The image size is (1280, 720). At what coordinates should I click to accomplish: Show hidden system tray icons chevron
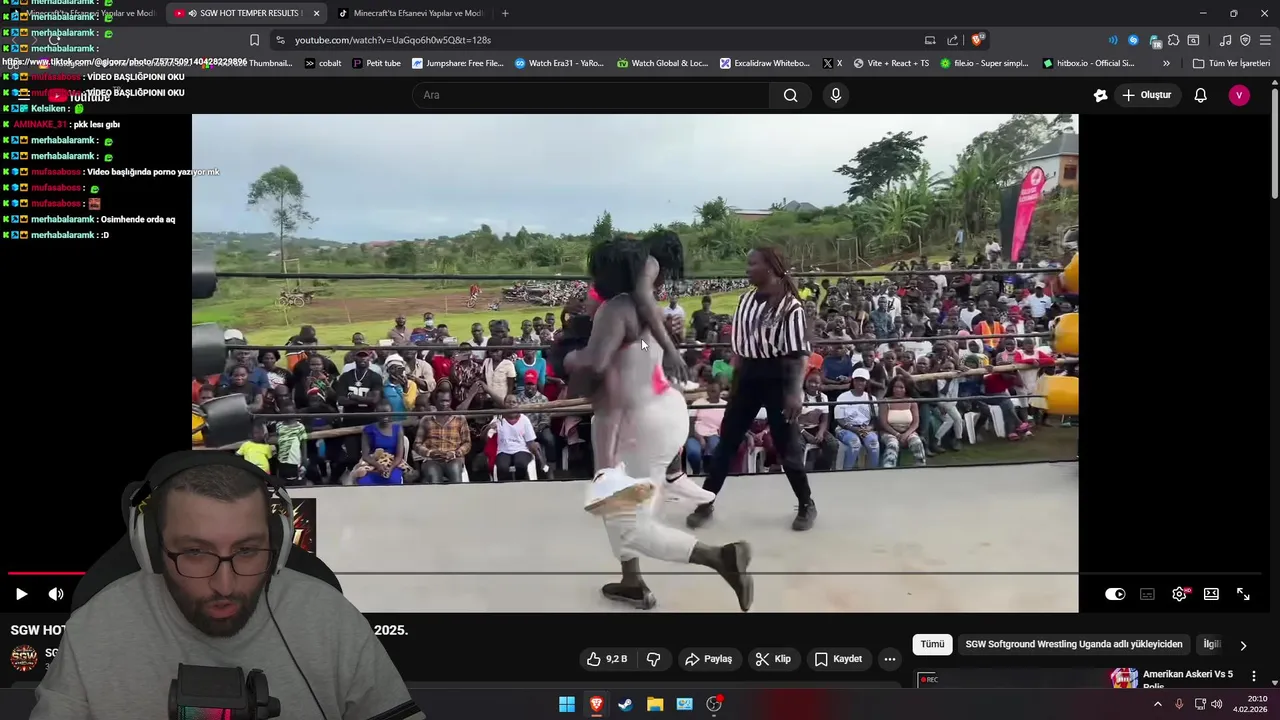1158,704
